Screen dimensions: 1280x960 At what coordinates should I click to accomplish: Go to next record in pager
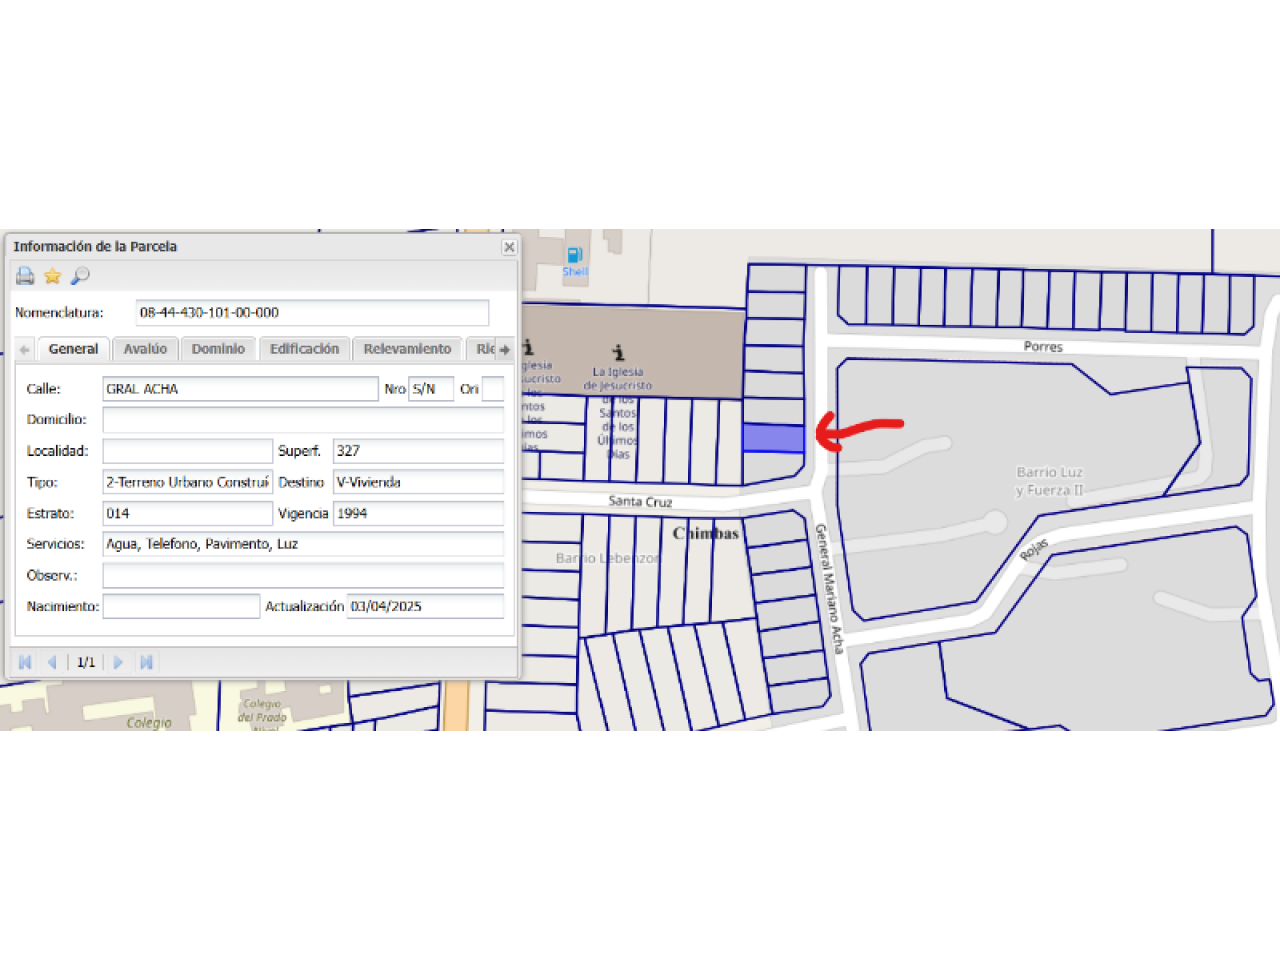click(118, 662)
